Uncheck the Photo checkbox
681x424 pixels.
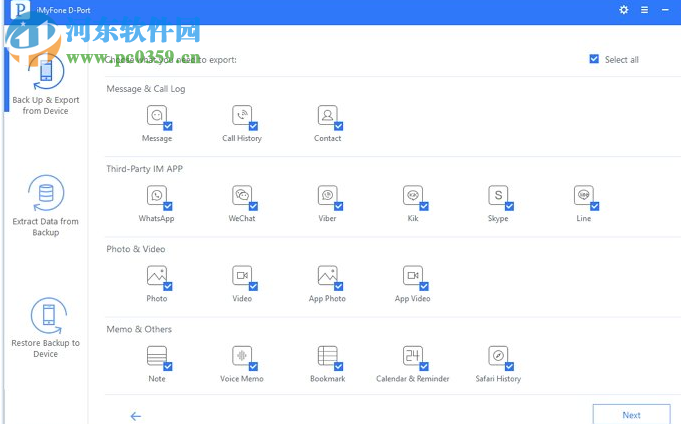[168, 287]
